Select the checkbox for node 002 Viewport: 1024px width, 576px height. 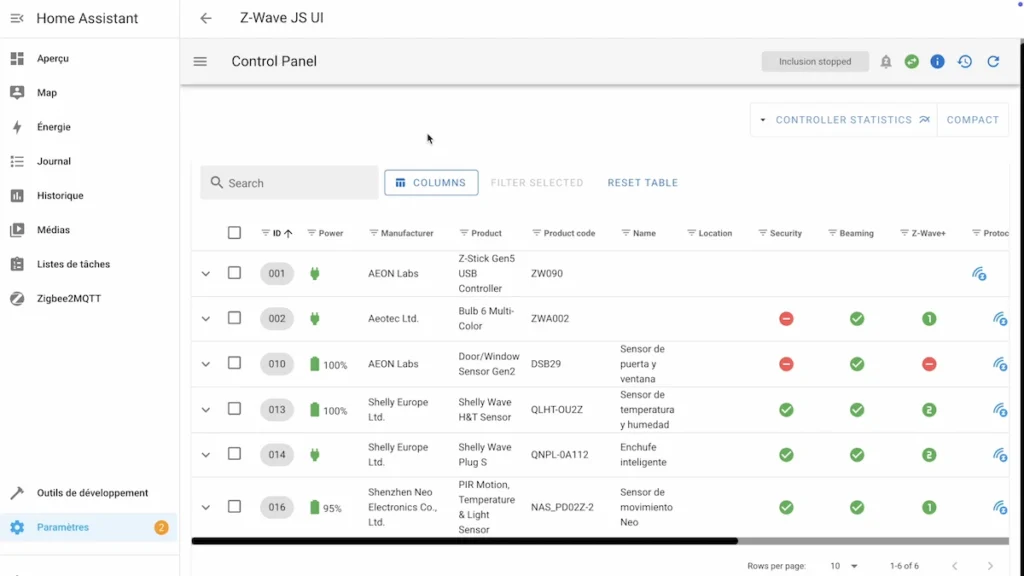click(x=234, y=318)
